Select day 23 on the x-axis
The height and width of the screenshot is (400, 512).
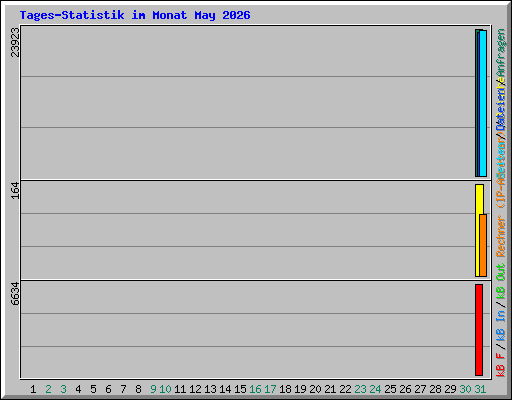tap(360, 389)
